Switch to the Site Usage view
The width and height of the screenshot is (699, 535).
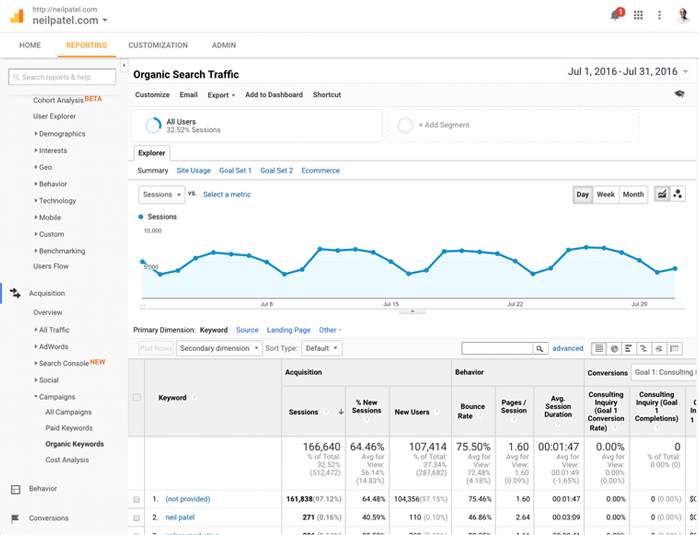coord(193,170)
